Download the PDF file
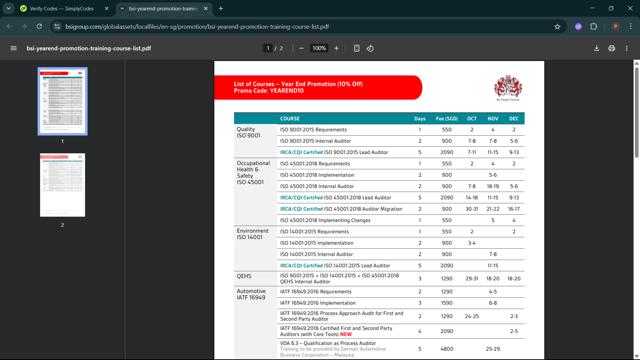Viewport: 640px width, 360px height. pos(596,48)
